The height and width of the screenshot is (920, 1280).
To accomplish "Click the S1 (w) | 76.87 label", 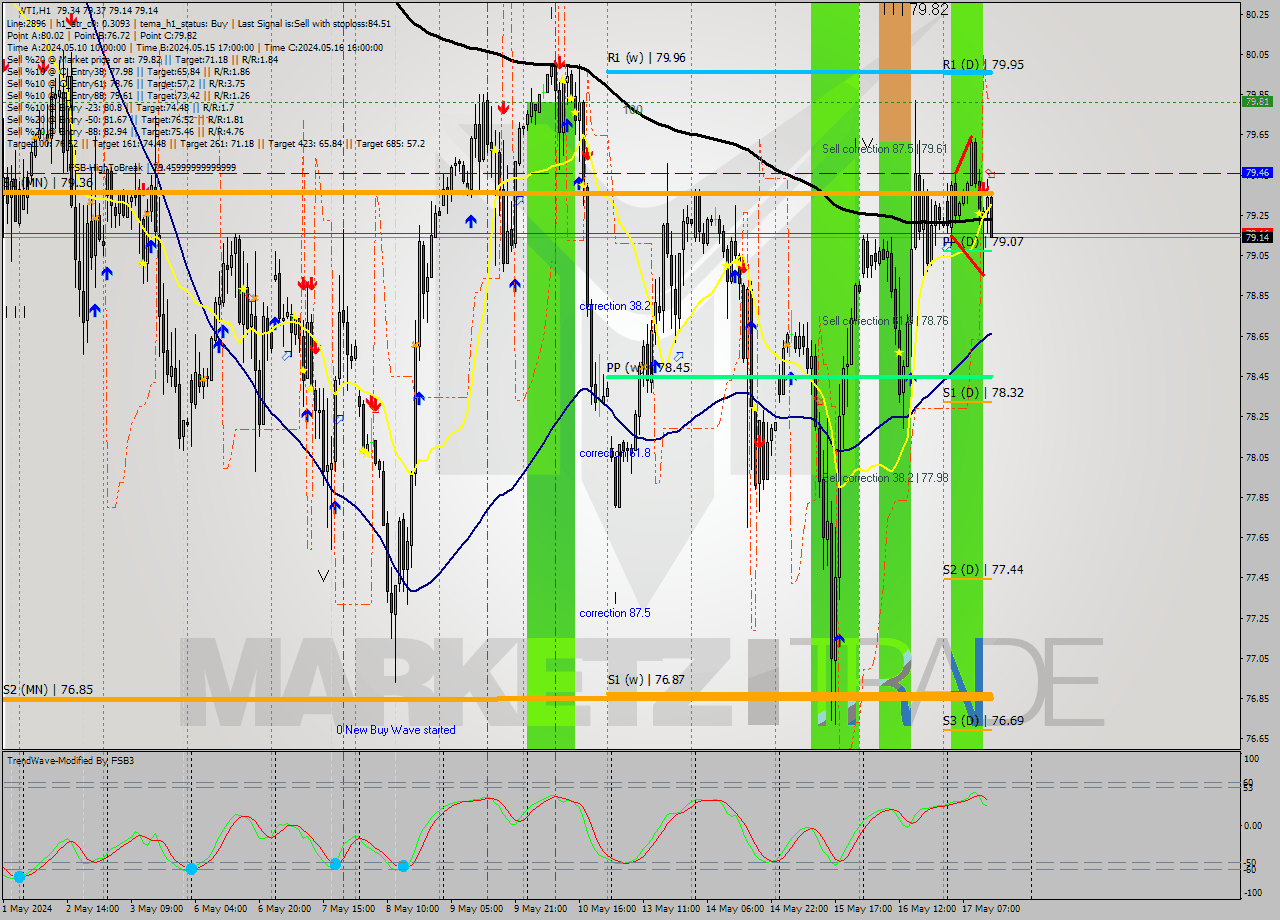I will click(x=645, y=680).
